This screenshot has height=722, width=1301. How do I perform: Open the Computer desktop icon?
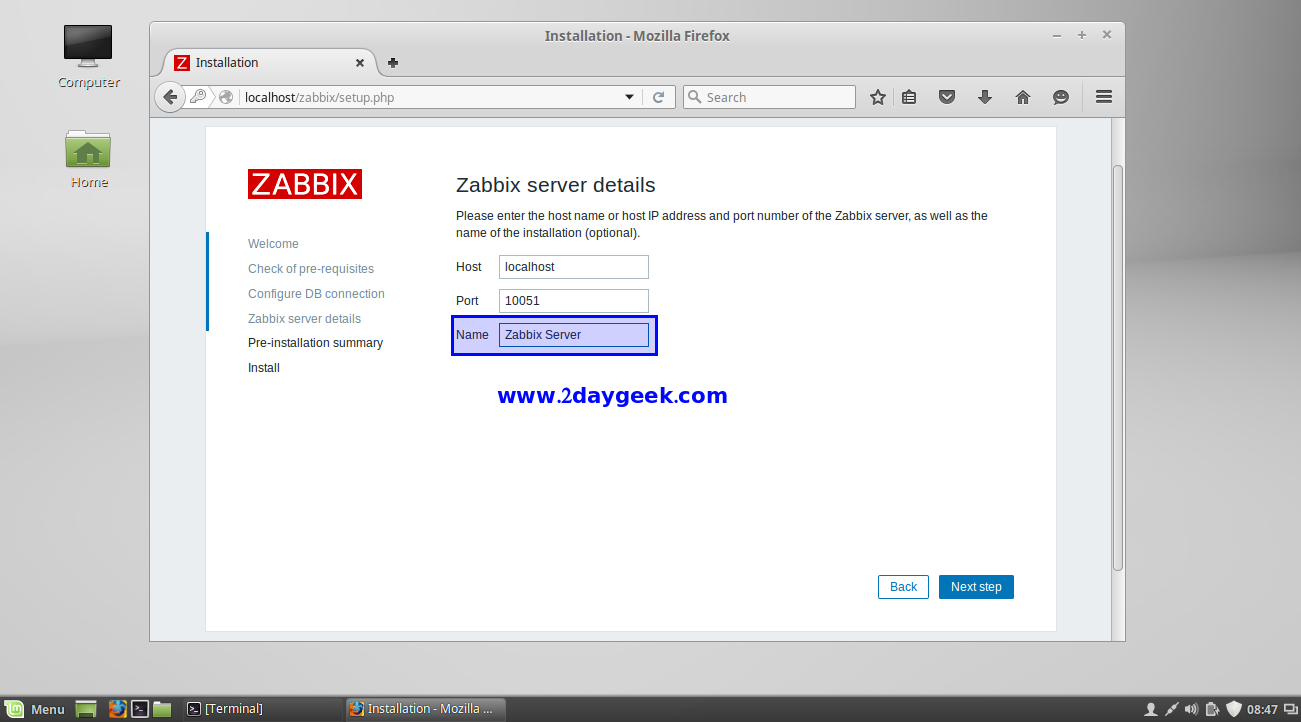[x=88, y=57]
